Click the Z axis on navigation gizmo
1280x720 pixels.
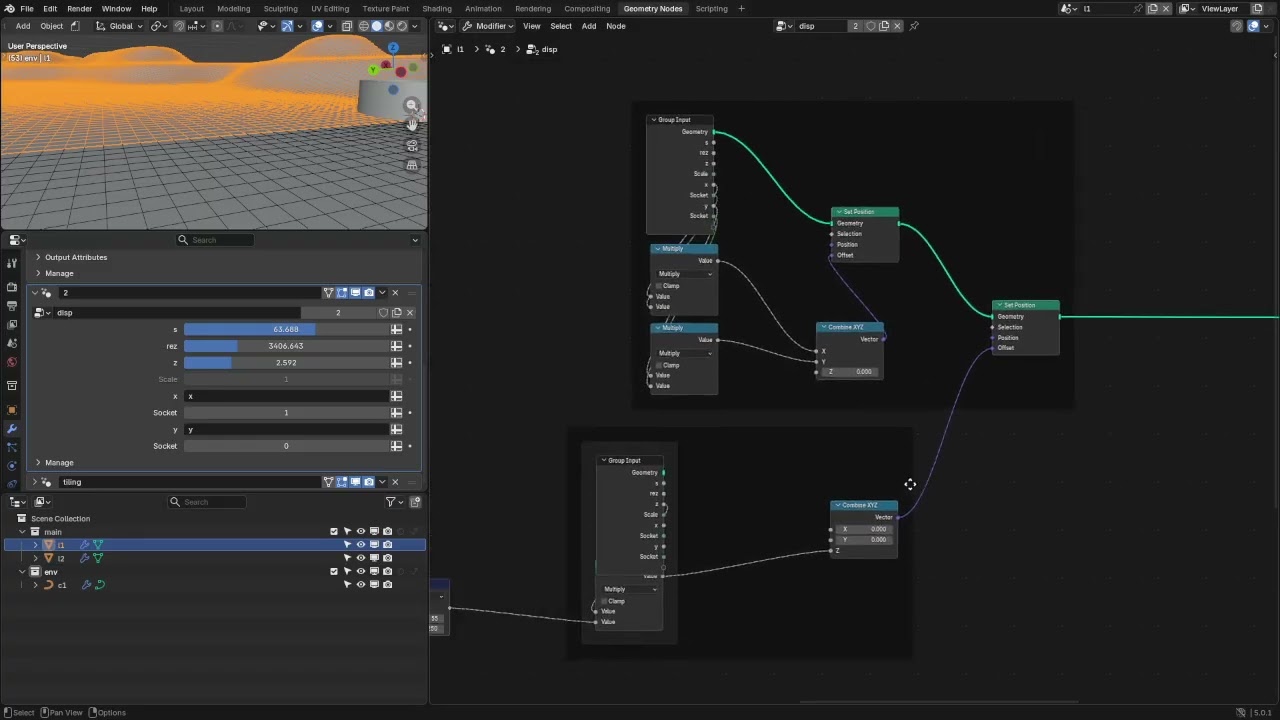pyautogui.click(x=393, y=48)
